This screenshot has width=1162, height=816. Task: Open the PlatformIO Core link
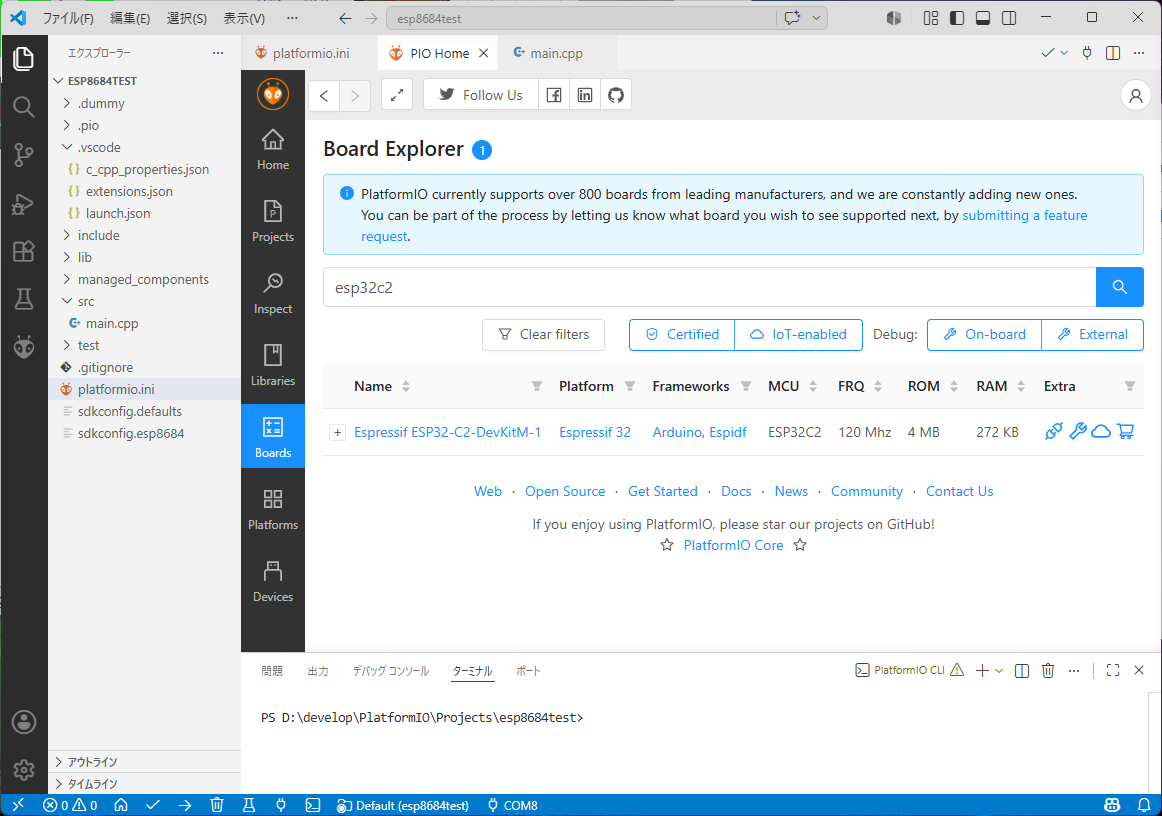click(x=733, y=545)
